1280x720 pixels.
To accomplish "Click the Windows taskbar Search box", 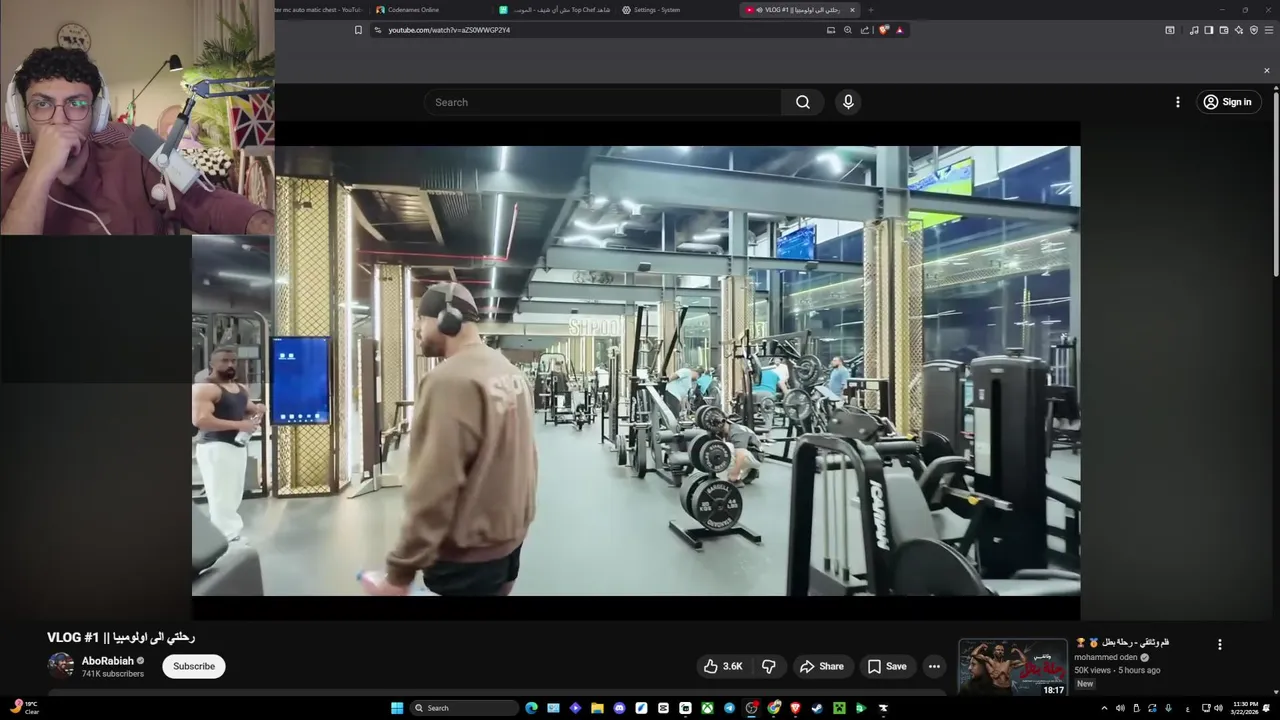I will [464, 708].
